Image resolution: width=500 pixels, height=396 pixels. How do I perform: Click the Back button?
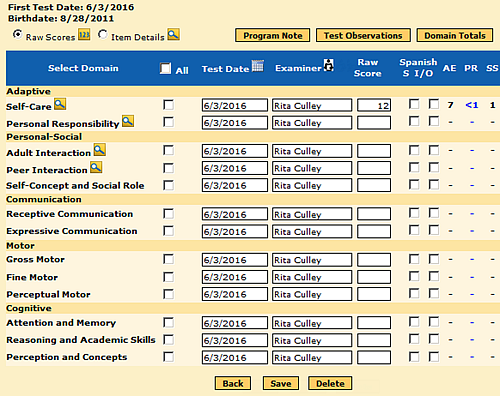[233, 383]
